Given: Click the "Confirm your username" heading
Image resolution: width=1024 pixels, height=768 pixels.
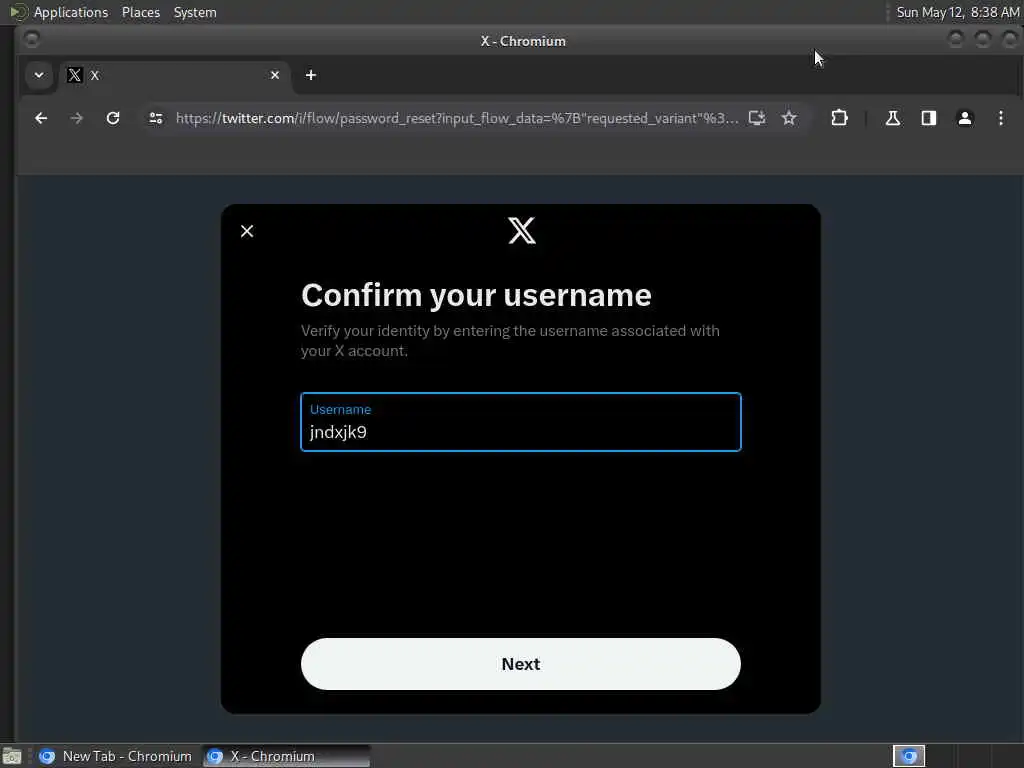Looking at the screenshot, I should point(476,295).
